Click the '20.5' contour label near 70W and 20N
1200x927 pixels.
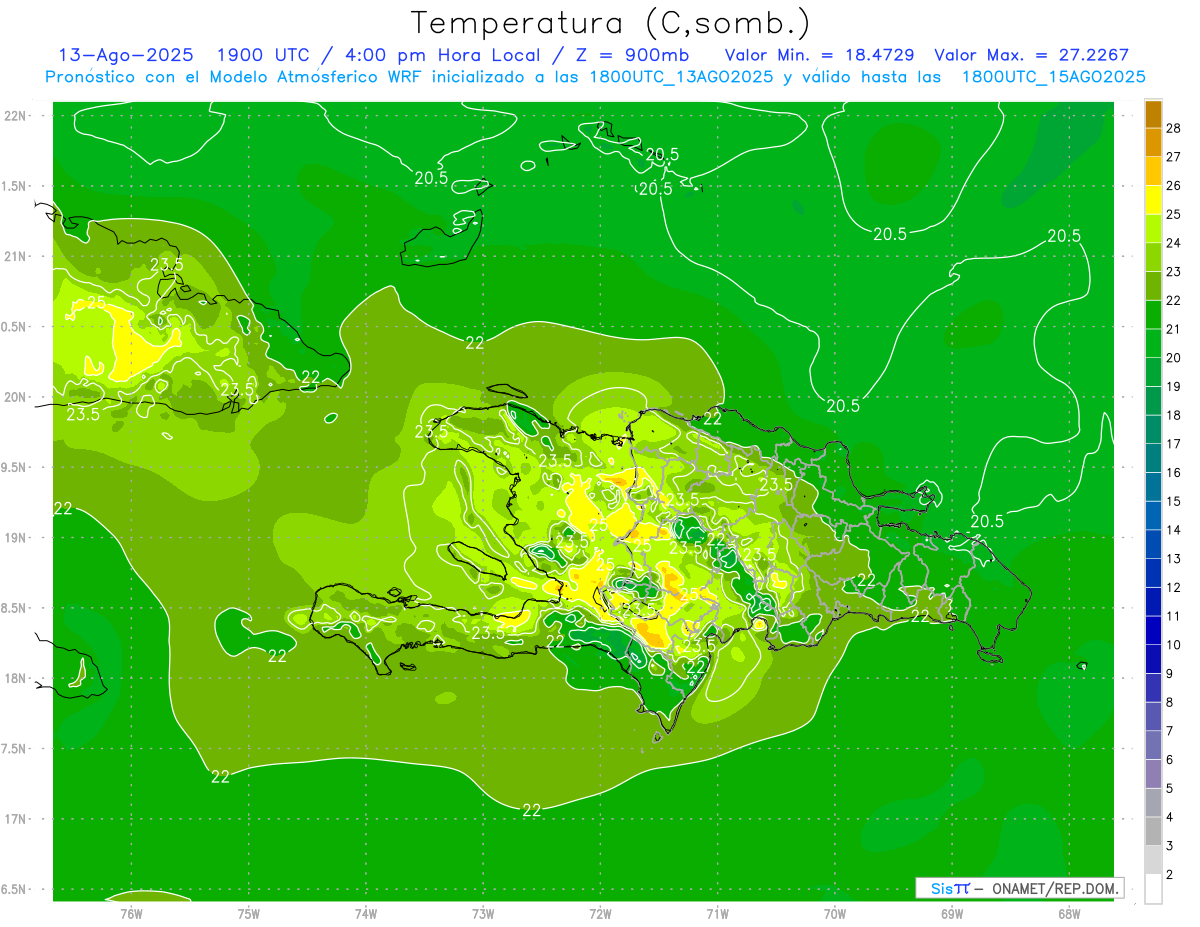click(843, 405)
